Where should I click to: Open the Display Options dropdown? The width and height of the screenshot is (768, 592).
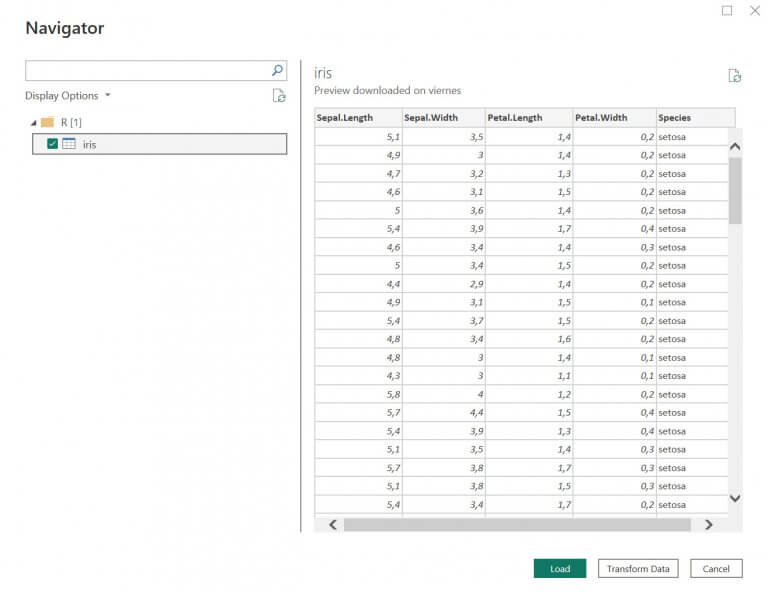68,96
